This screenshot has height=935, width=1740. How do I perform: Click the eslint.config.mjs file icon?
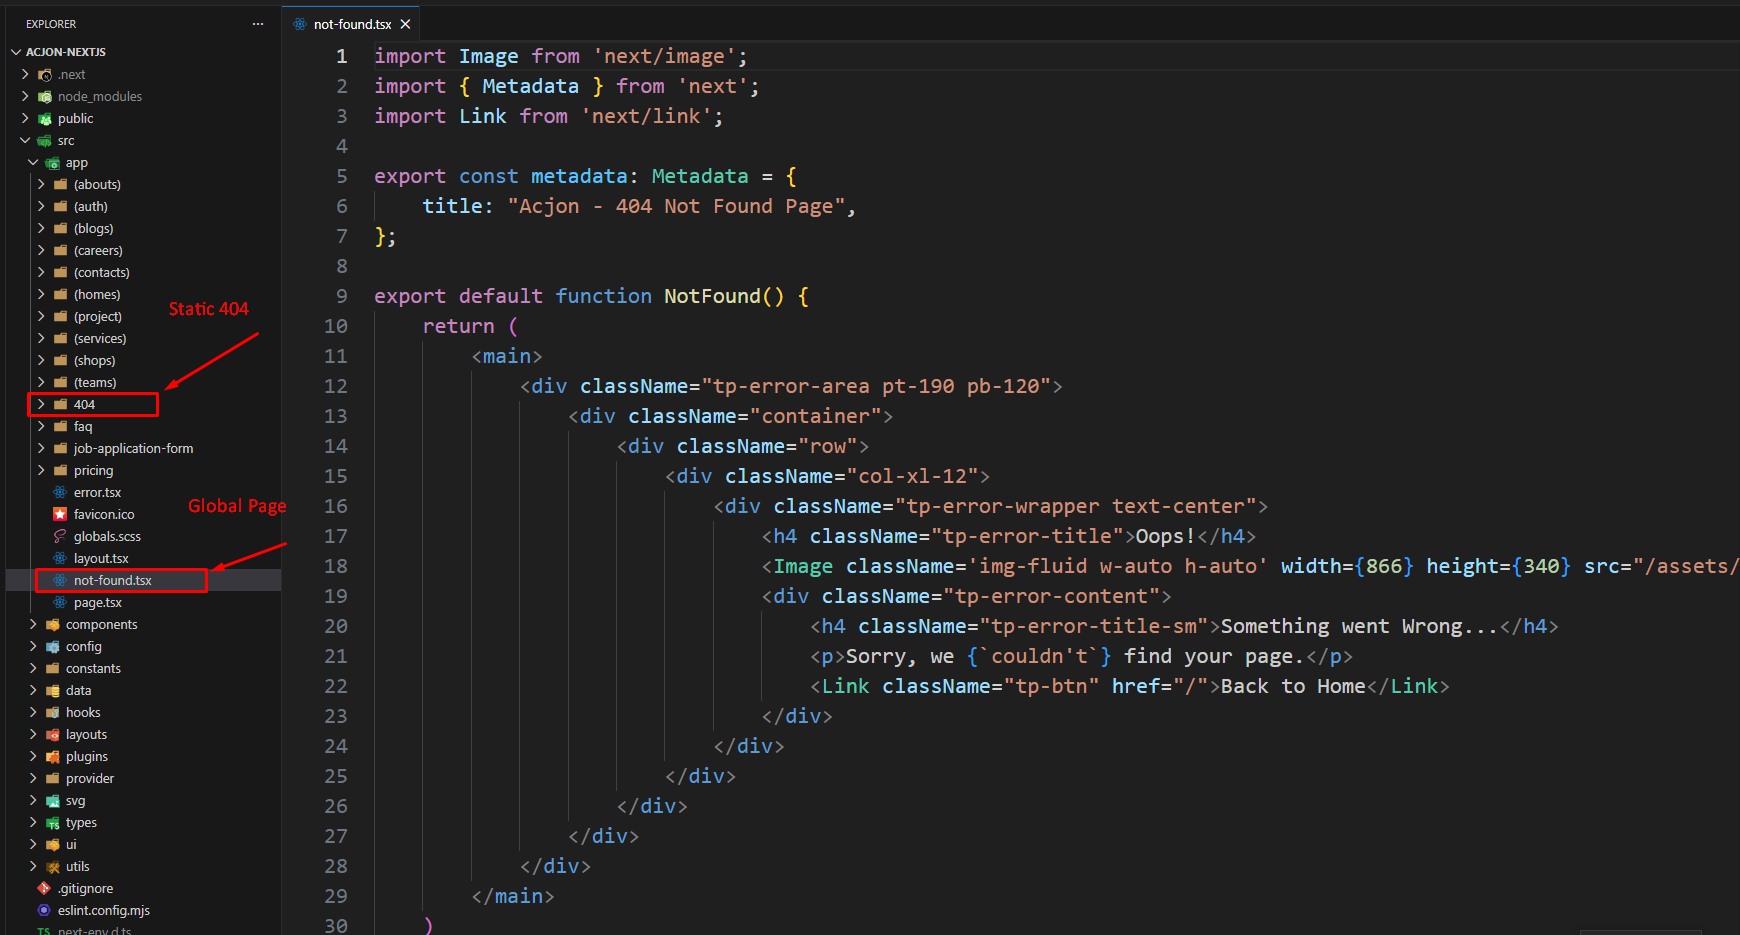click(x=44, y=910)
